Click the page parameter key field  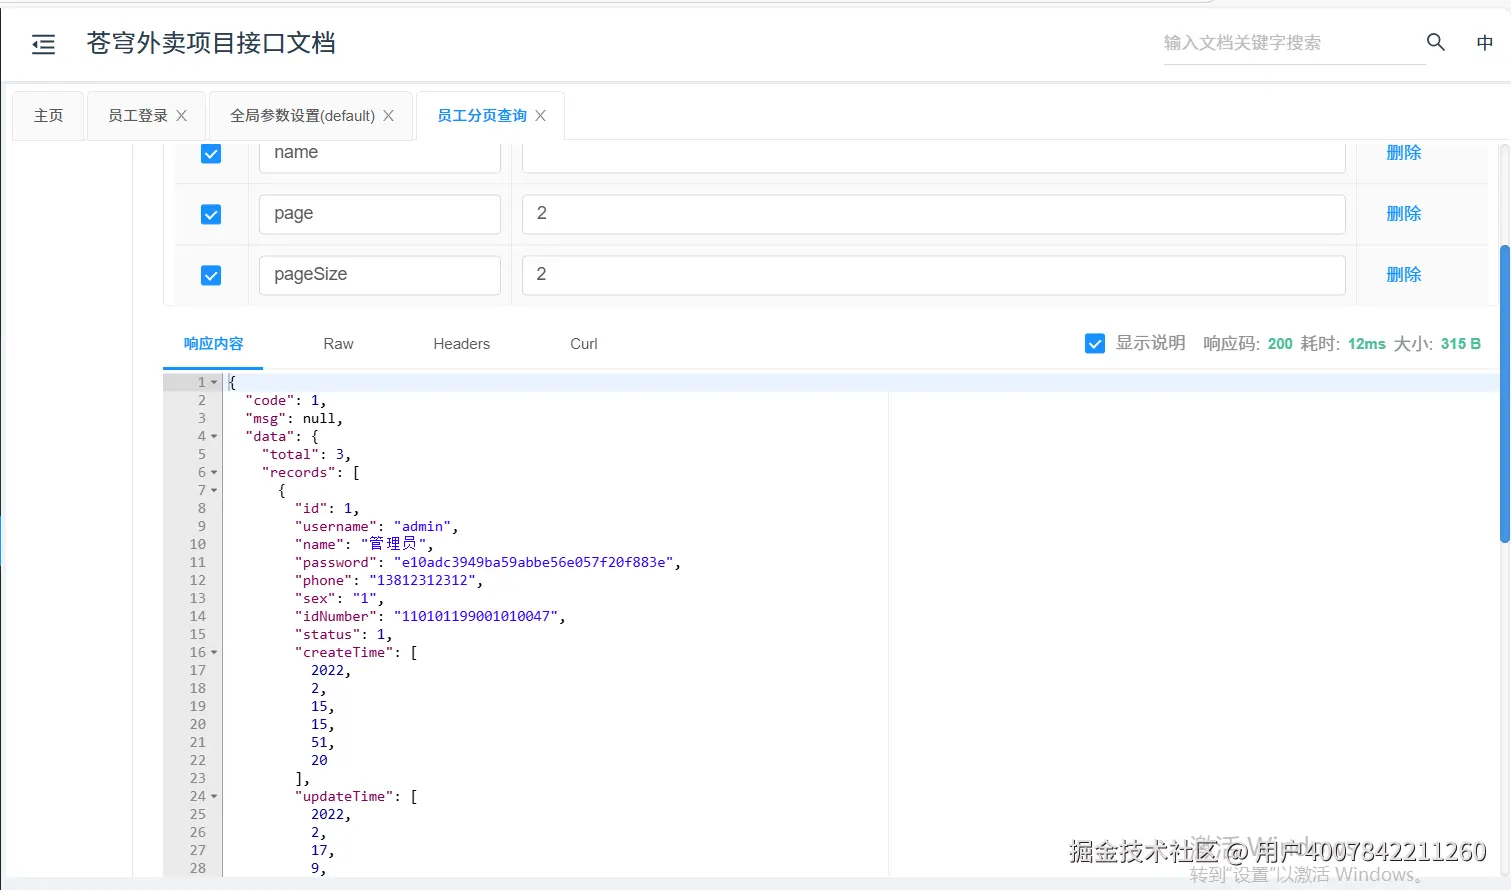[380, 214]
